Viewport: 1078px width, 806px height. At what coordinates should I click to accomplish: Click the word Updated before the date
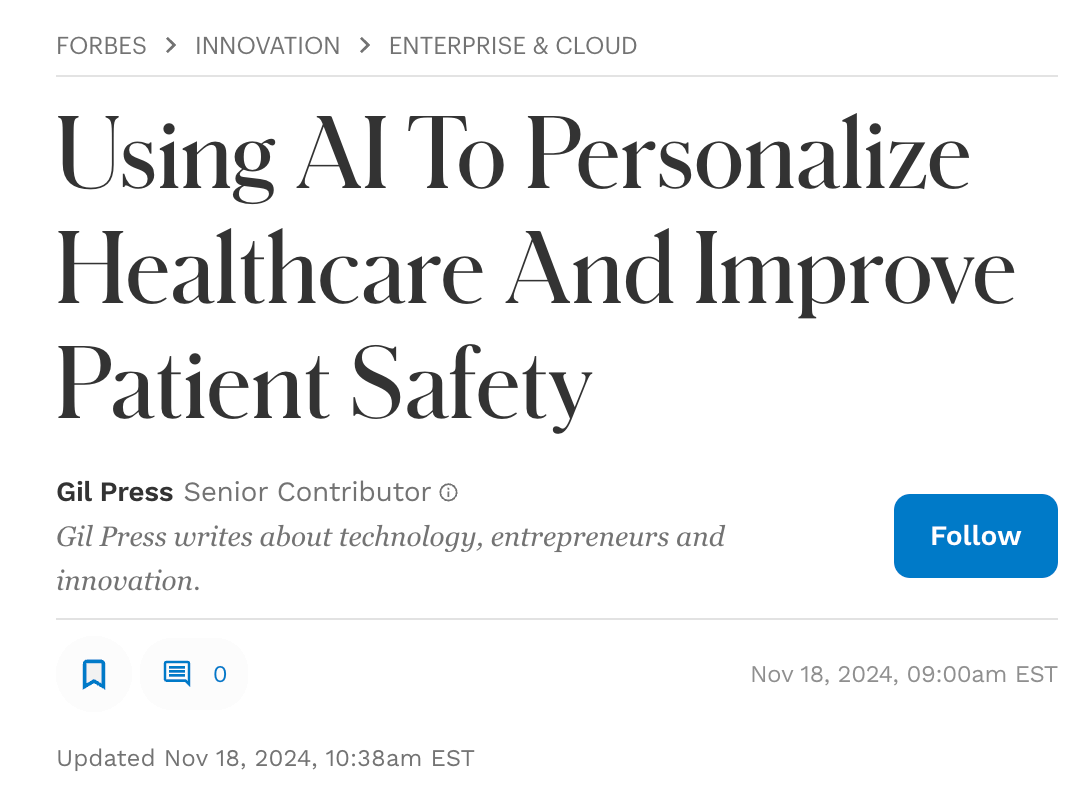(106, 758)
